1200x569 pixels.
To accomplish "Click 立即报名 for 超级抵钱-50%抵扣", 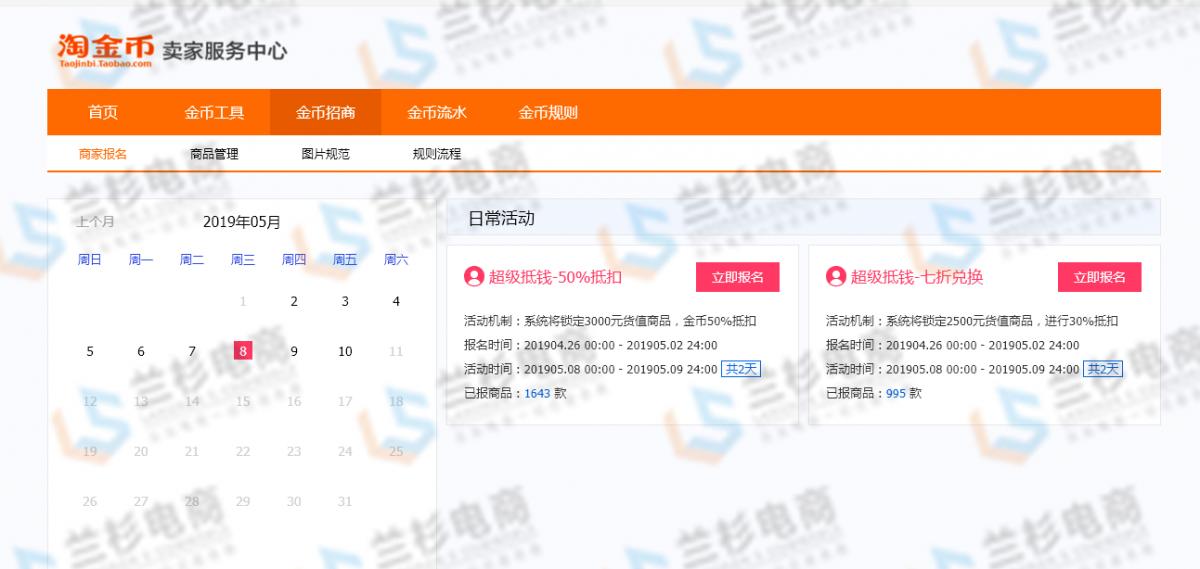I will [738, 277].
